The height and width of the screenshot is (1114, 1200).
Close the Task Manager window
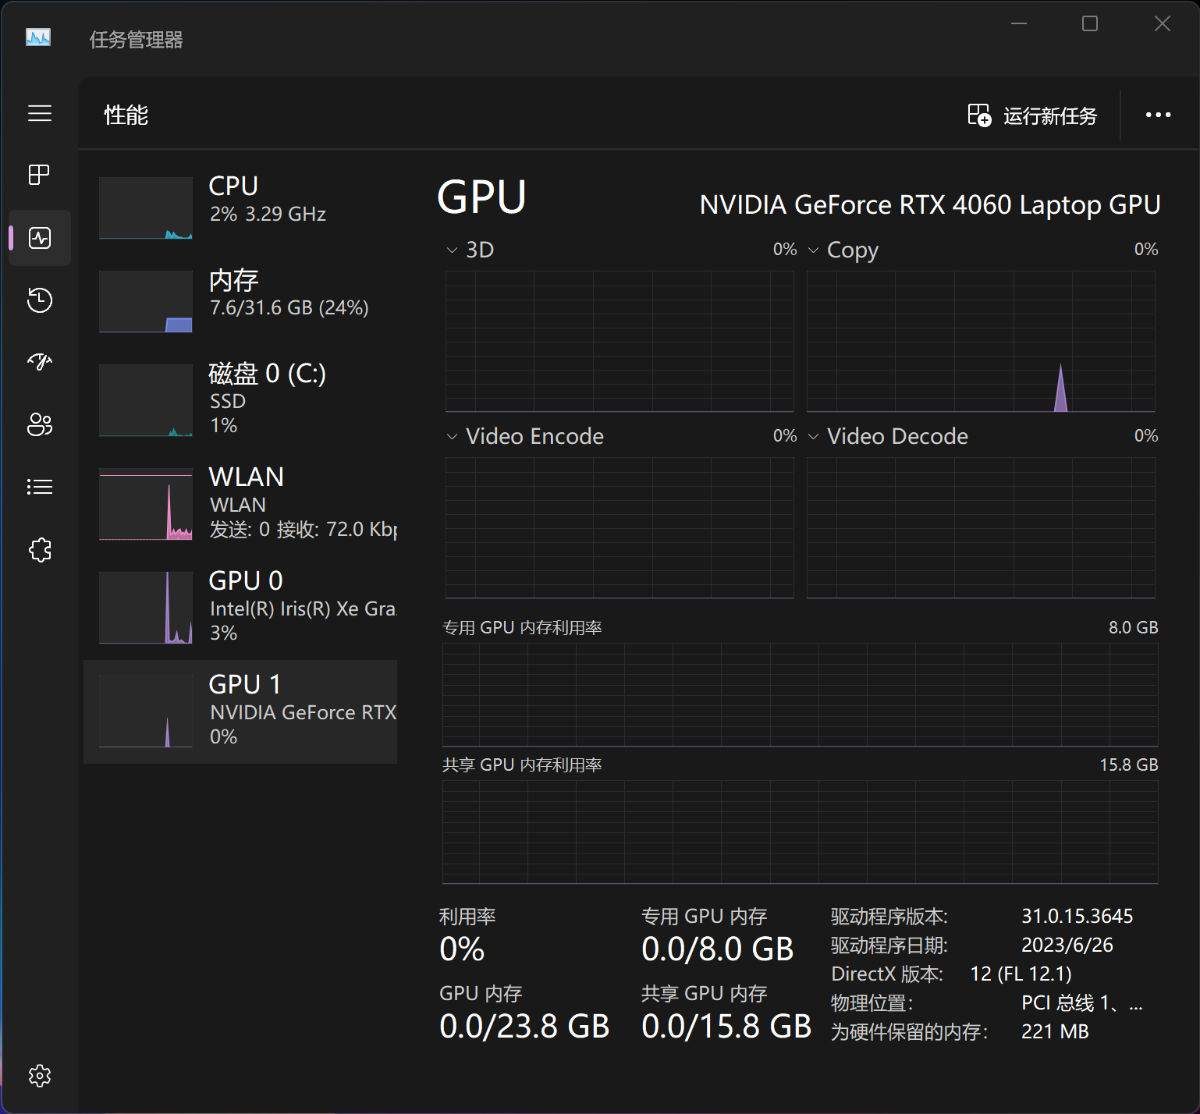(1162, 24)
